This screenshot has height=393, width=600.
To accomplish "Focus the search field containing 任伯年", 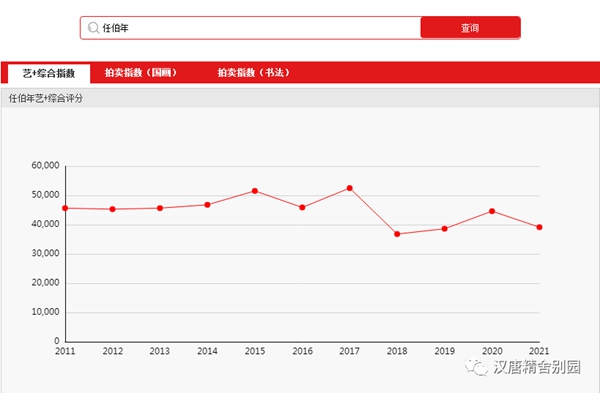I will [251, 28].
